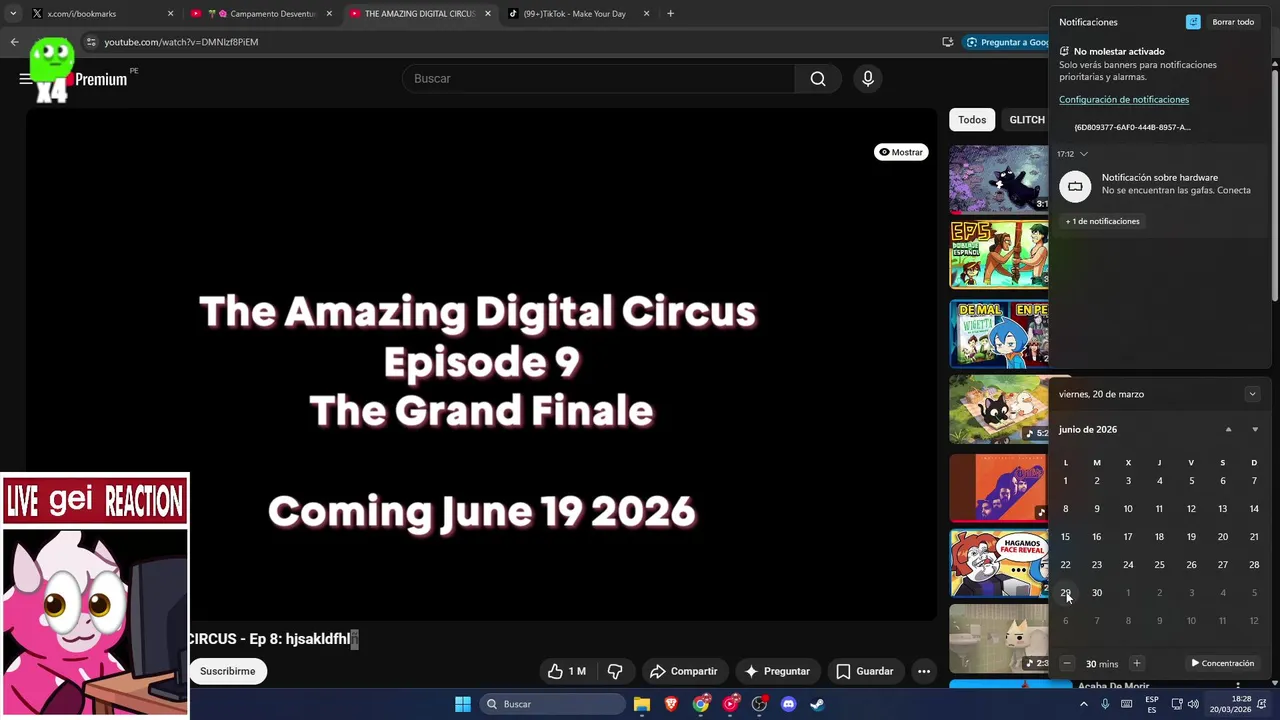This screenshot has height=720, width=1280.
Task: Increase focus minutes with plus button
Action: click(x=1136, y=663)
